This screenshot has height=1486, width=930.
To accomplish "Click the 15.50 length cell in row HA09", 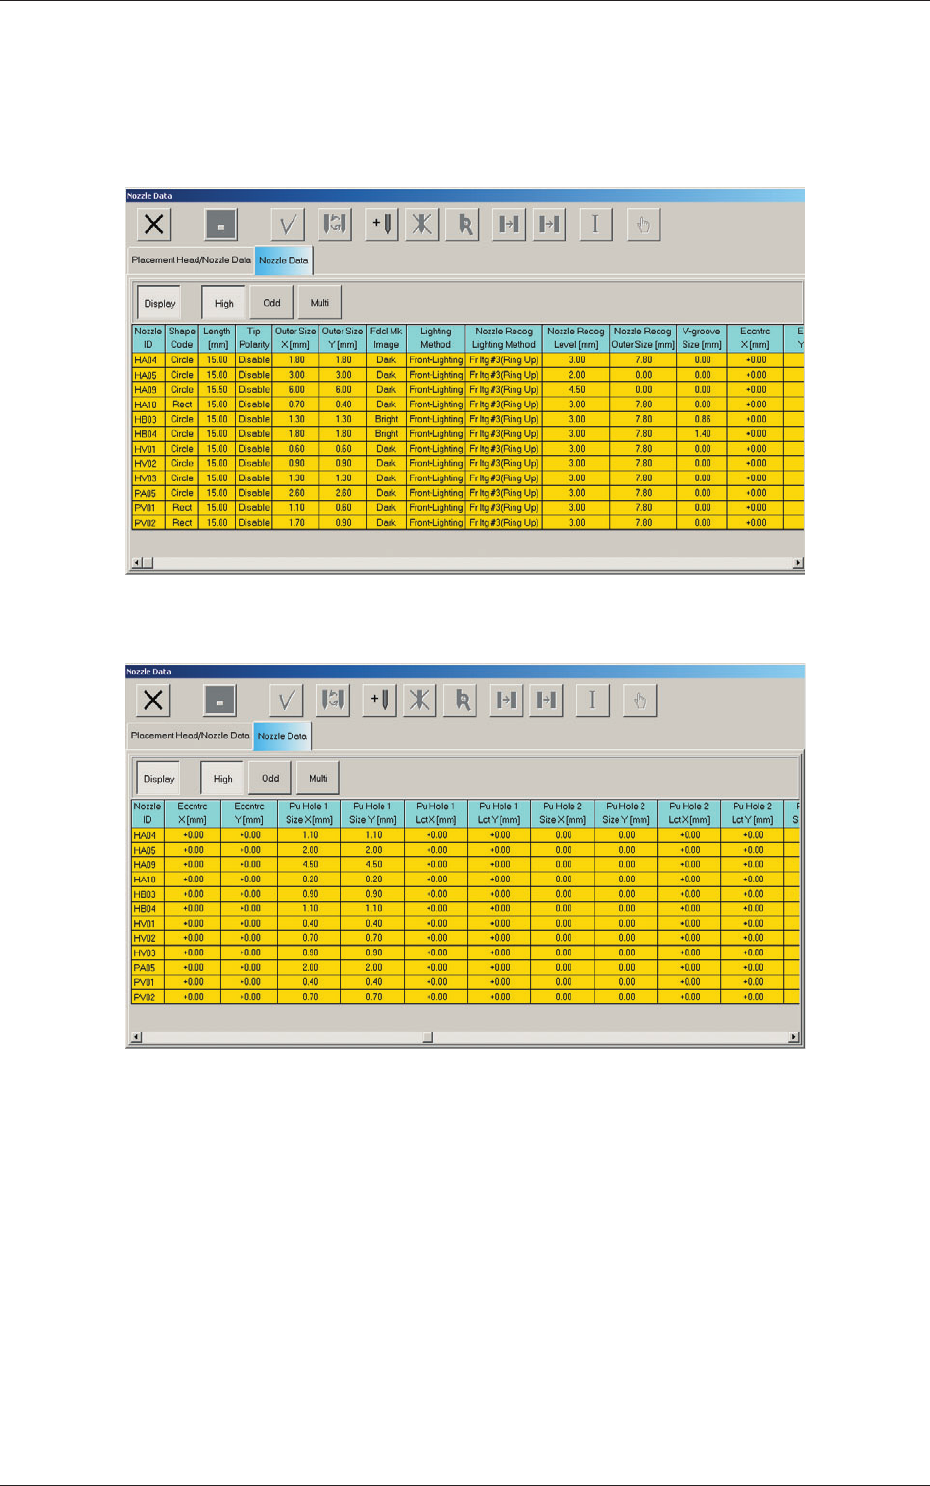I will [x=217, y=390].
